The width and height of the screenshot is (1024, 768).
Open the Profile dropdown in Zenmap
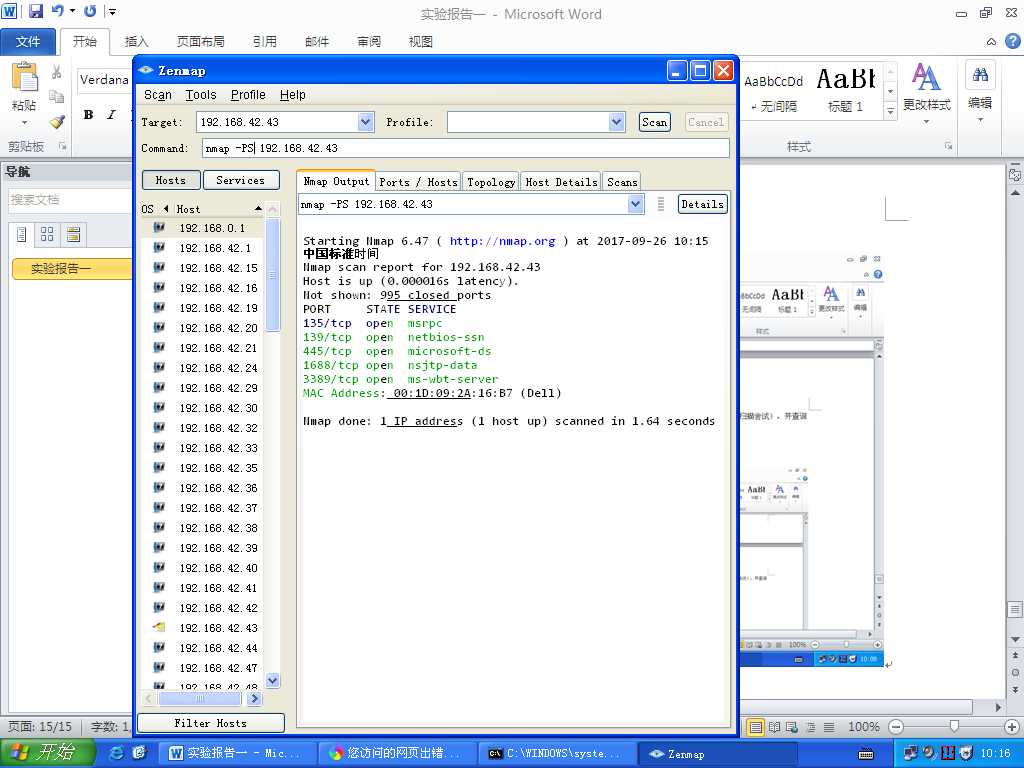[x=616, y=122]
